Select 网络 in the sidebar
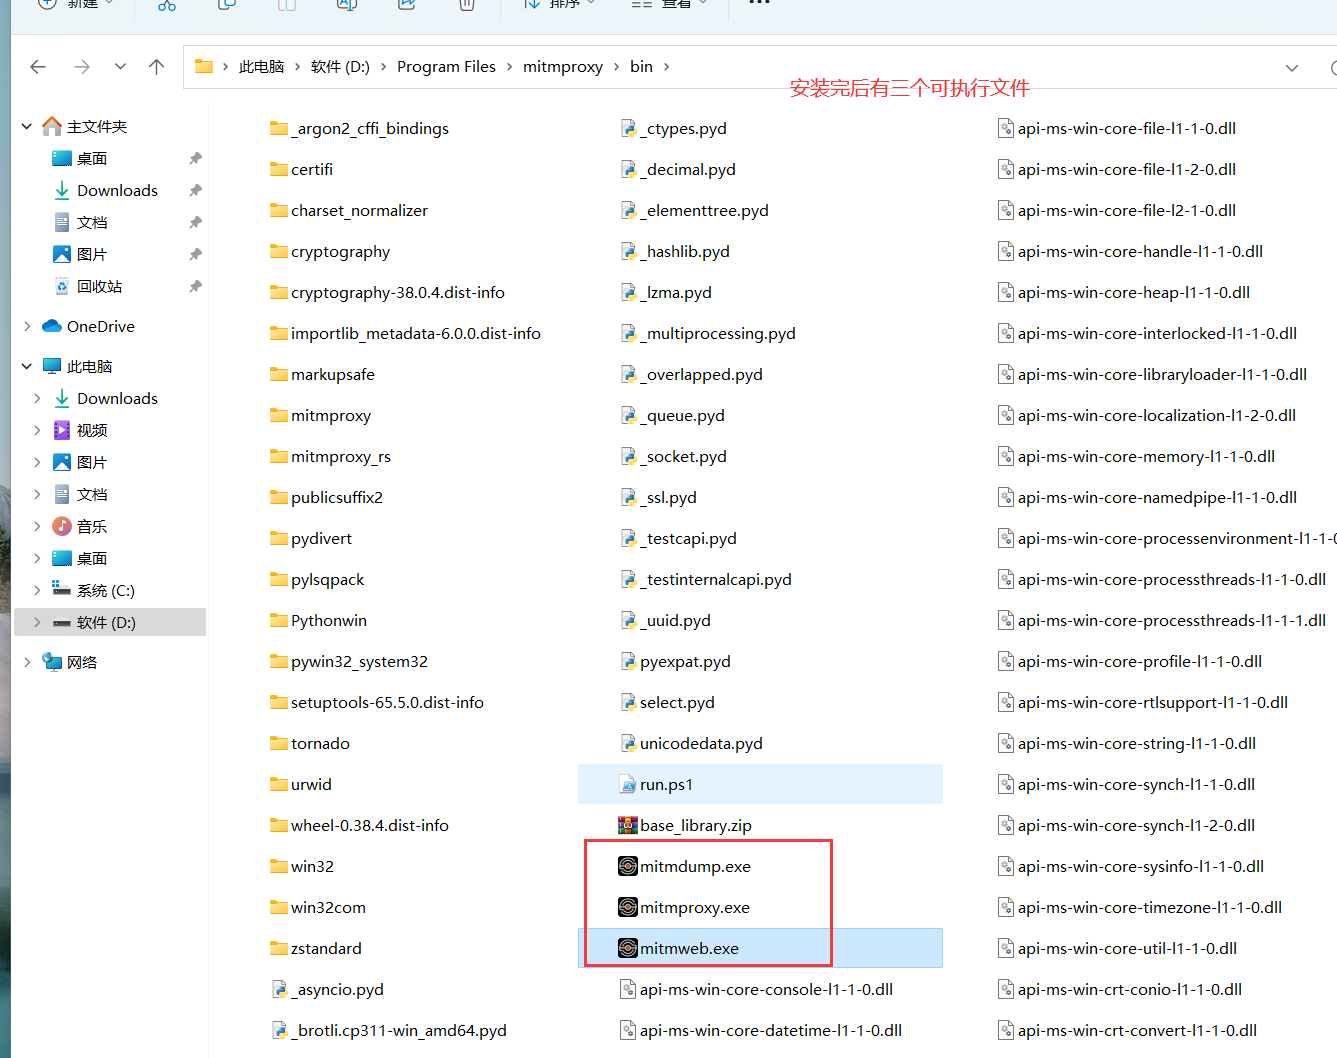The height and width of the screenshot is (1058, 1337). click(82, 662)
